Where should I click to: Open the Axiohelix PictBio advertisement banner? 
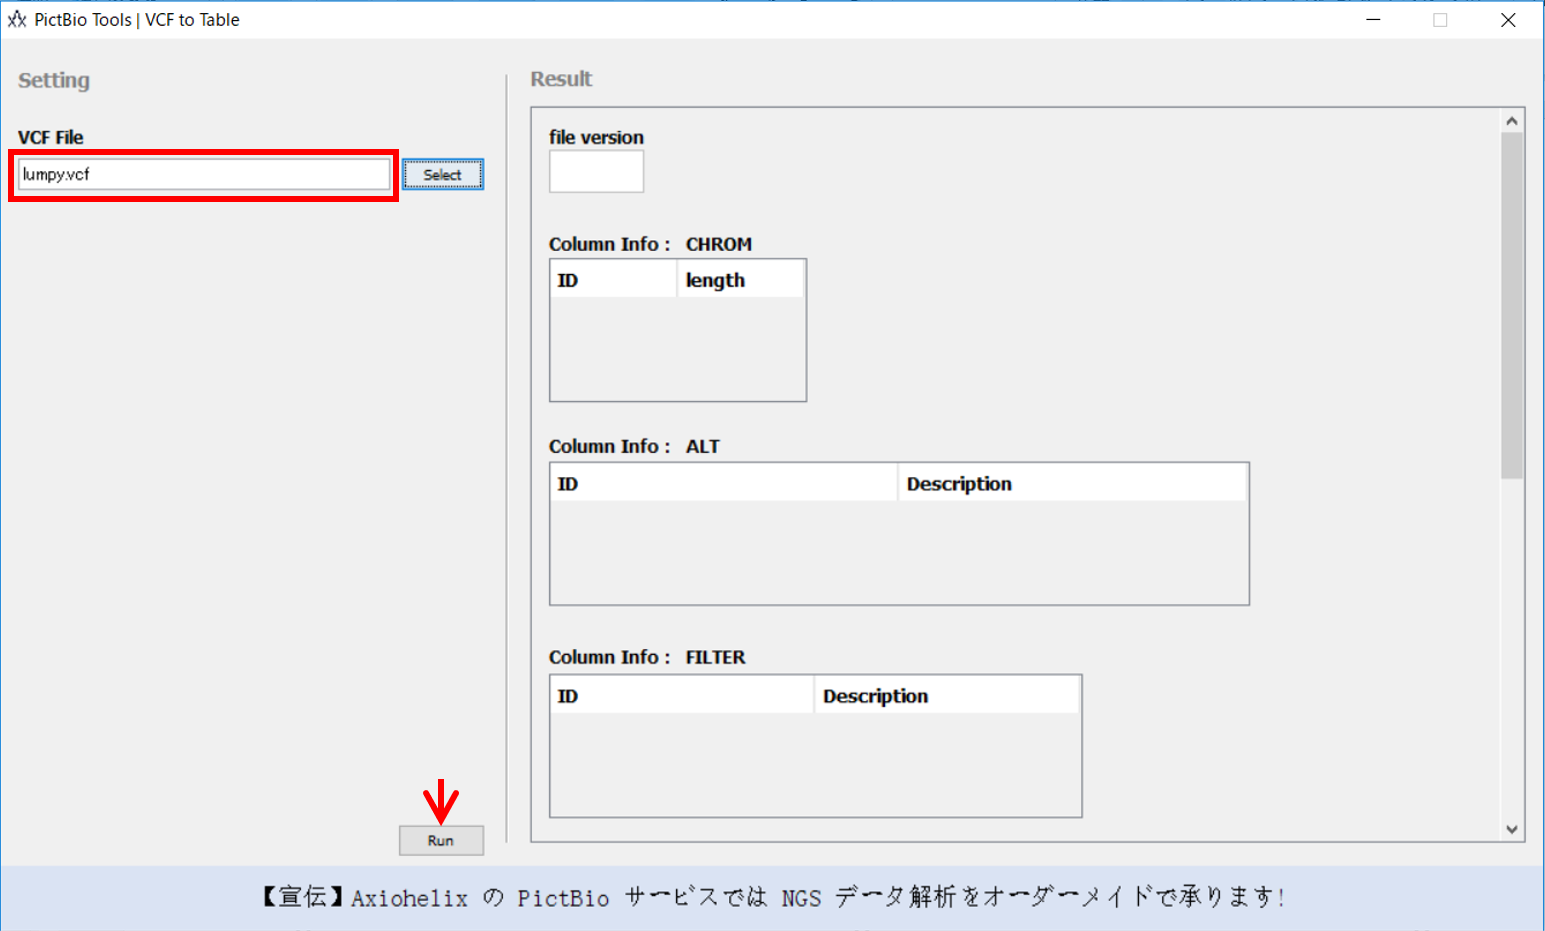(x=772, y=897)
